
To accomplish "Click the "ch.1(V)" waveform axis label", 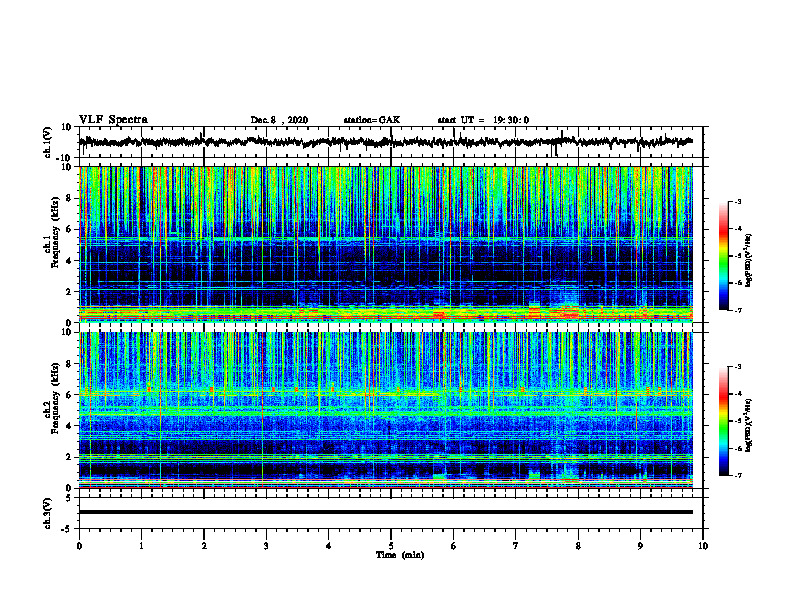I will pyautogui.click(x=48, y=142).
